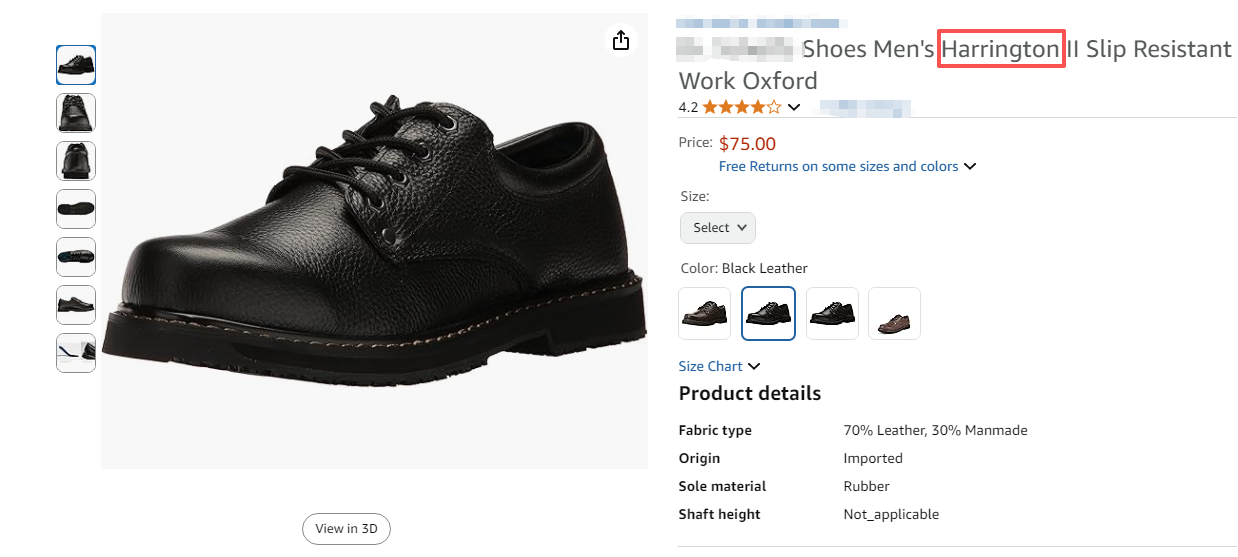Screen dimensions: 1238x557
Task: Open the last thumbnail in the gallery
Action: click(76, 353)
